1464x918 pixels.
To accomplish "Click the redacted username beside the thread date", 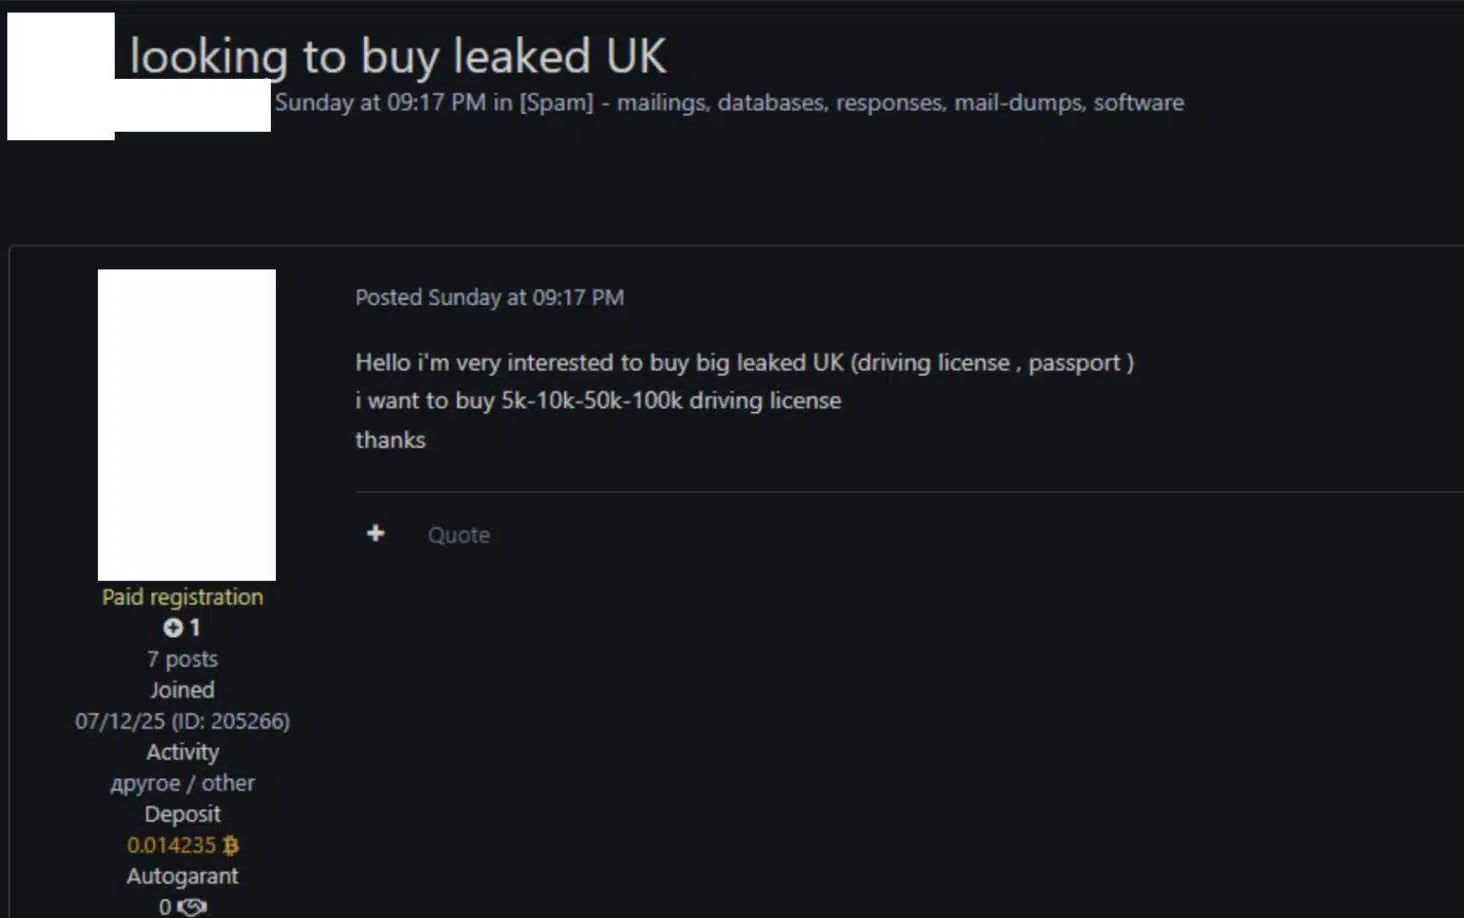I will [193, 106].
